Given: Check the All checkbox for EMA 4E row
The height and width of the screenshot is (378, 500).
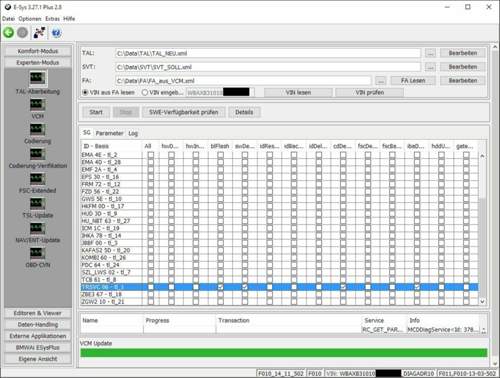Looking at the screenshot, I should click(x=151, y=155).
